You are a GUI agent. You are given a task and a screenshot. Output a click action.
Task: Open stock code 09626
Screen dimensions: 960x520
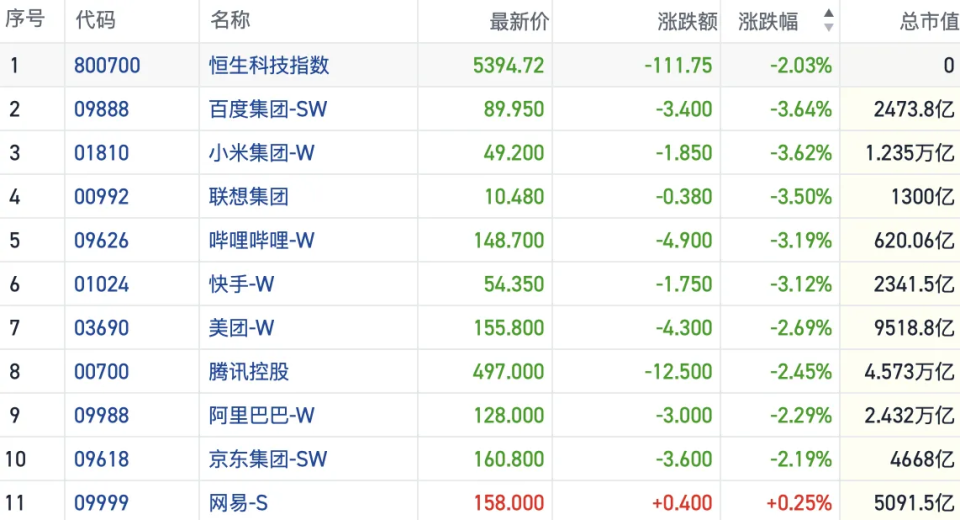tap(102, 240)
